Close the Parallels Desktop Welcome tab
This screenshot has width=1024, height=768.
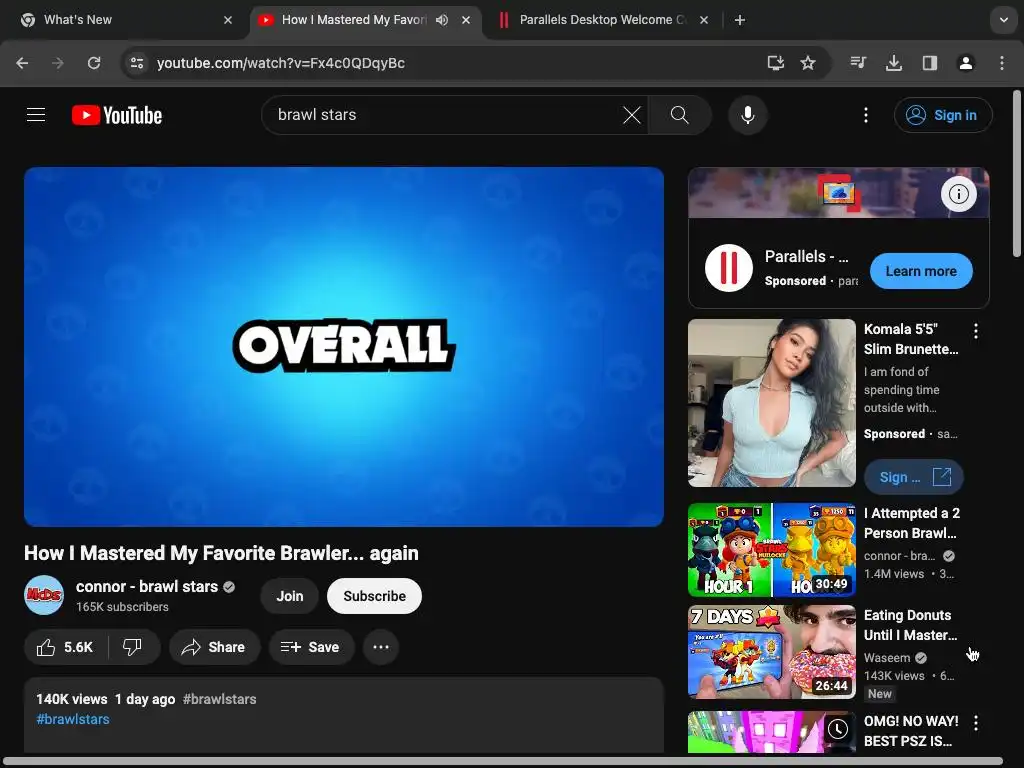(704, 20)
